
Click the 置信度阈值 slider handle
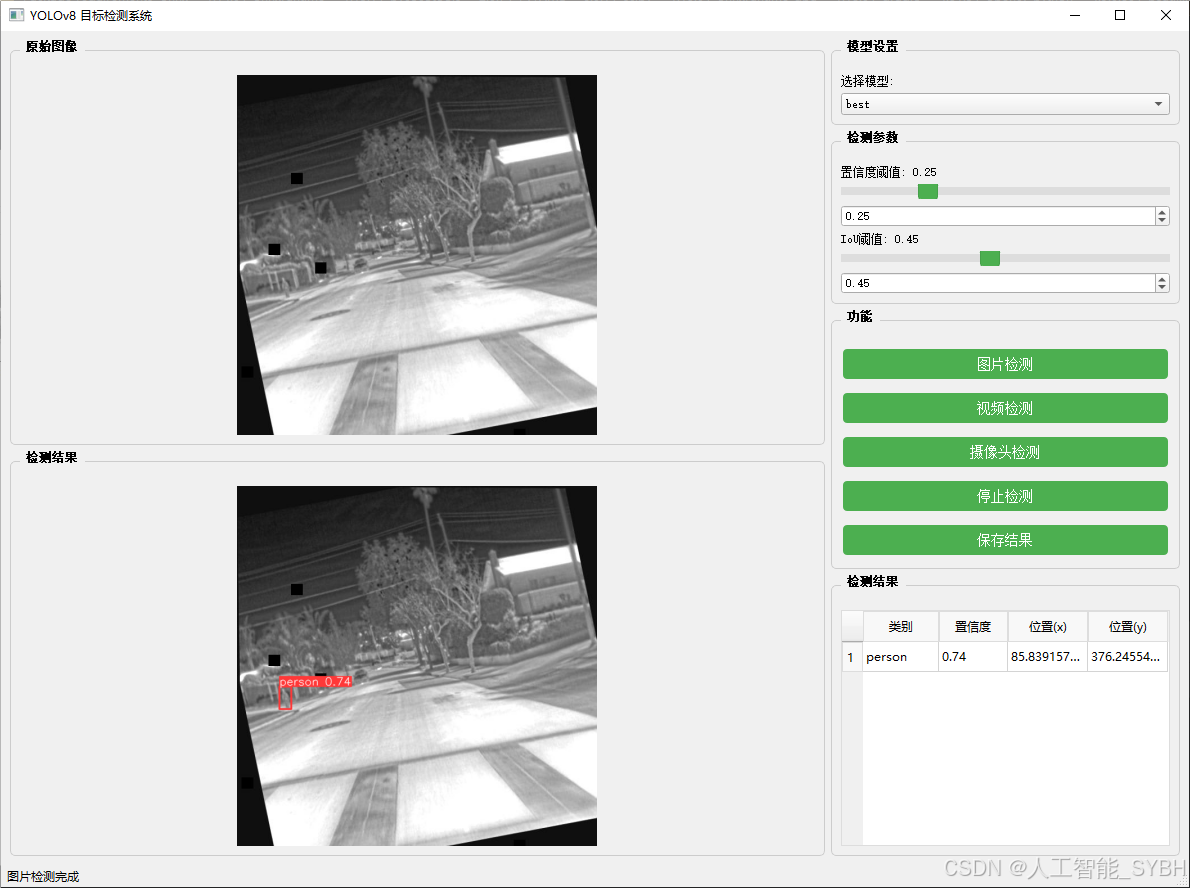click(927, 191)
